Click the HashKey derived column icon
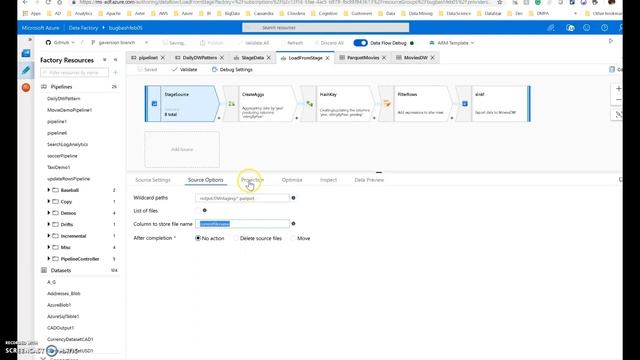640x360 pixels. tap(309, 104)
